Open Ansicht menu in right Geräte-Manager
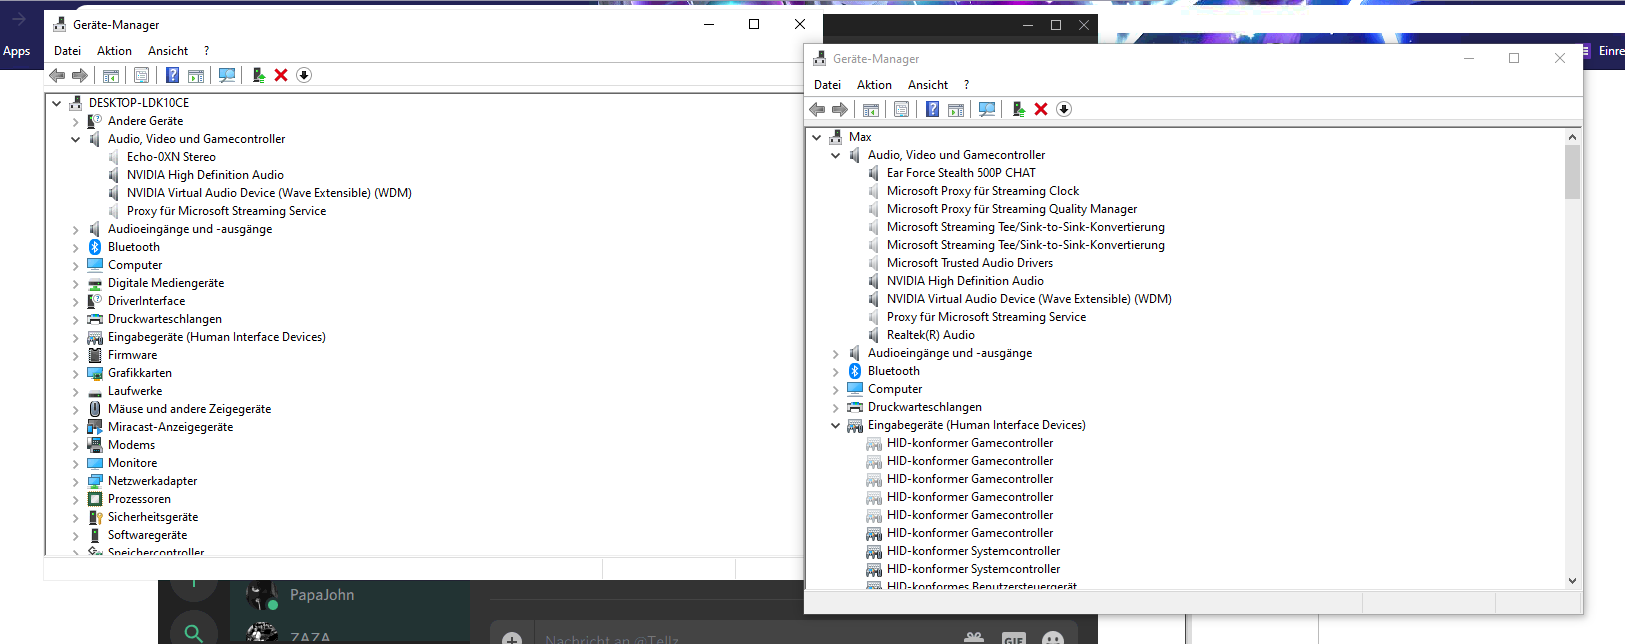The height and width of the screenshot is (644, 1625). point(928,85)
